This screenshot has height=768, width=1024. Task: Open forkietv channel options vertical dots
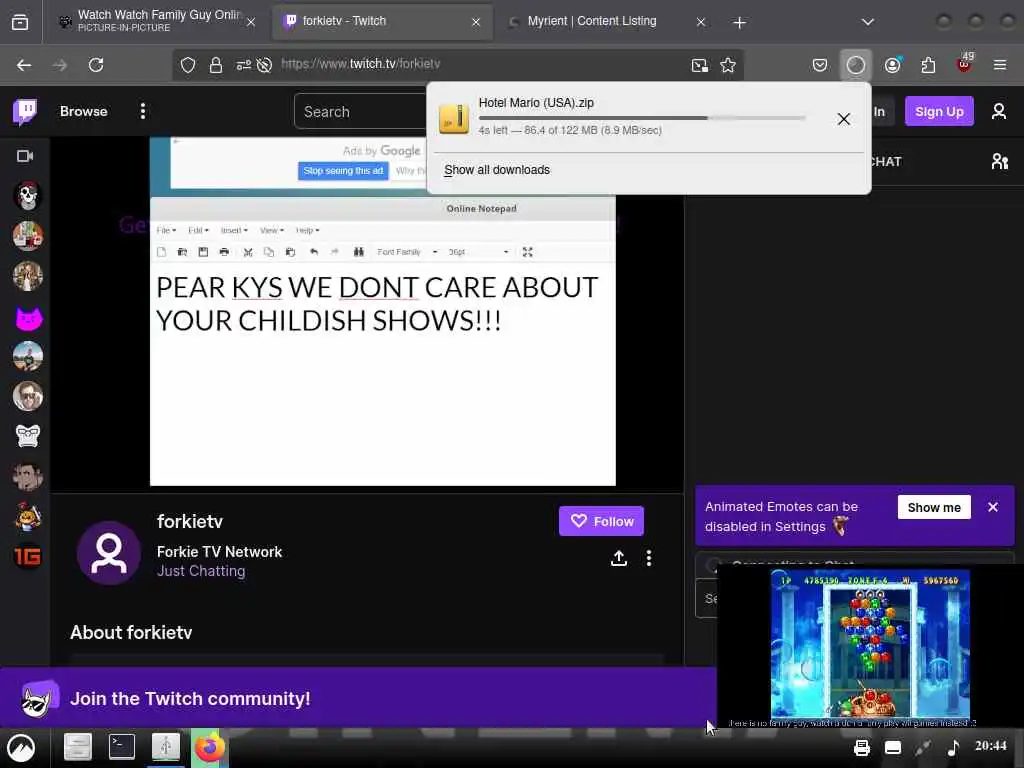[x=648, y=558]
